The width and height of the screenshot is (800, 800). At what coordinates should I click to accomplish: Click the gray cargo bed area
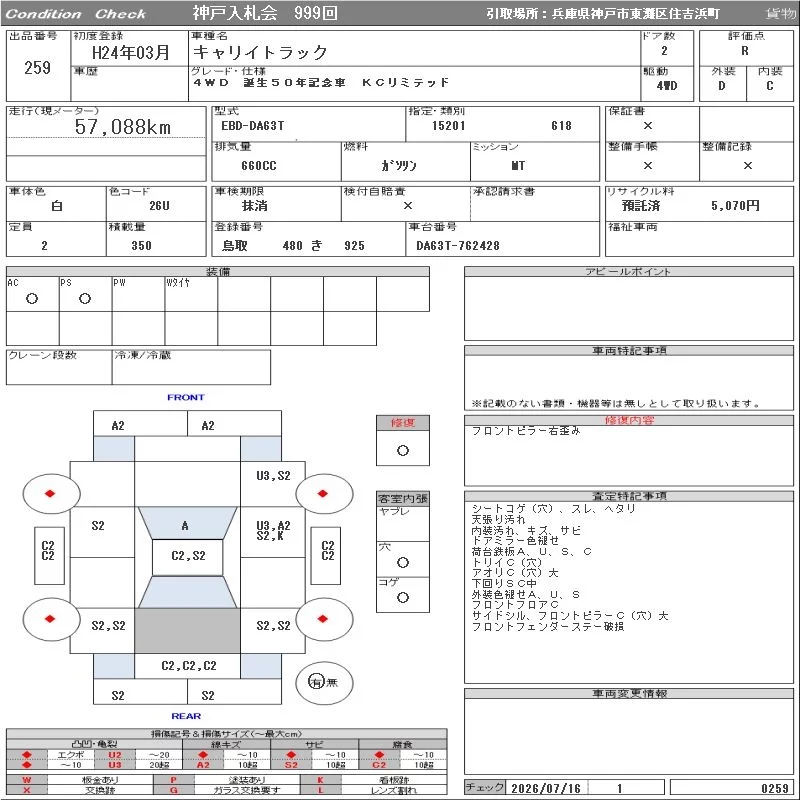click(x=187, y=631)
